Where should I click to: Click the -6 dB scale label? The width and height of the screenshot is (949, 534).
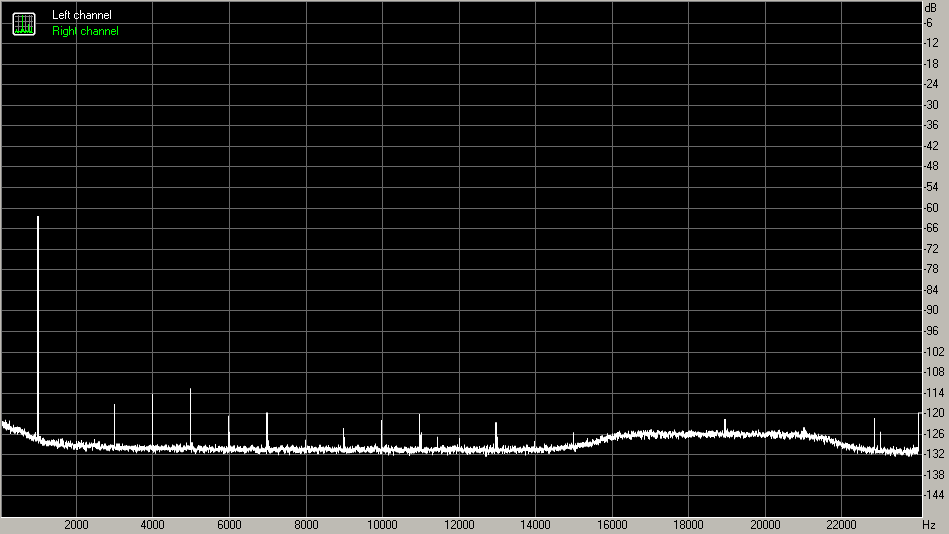(929, 23)
